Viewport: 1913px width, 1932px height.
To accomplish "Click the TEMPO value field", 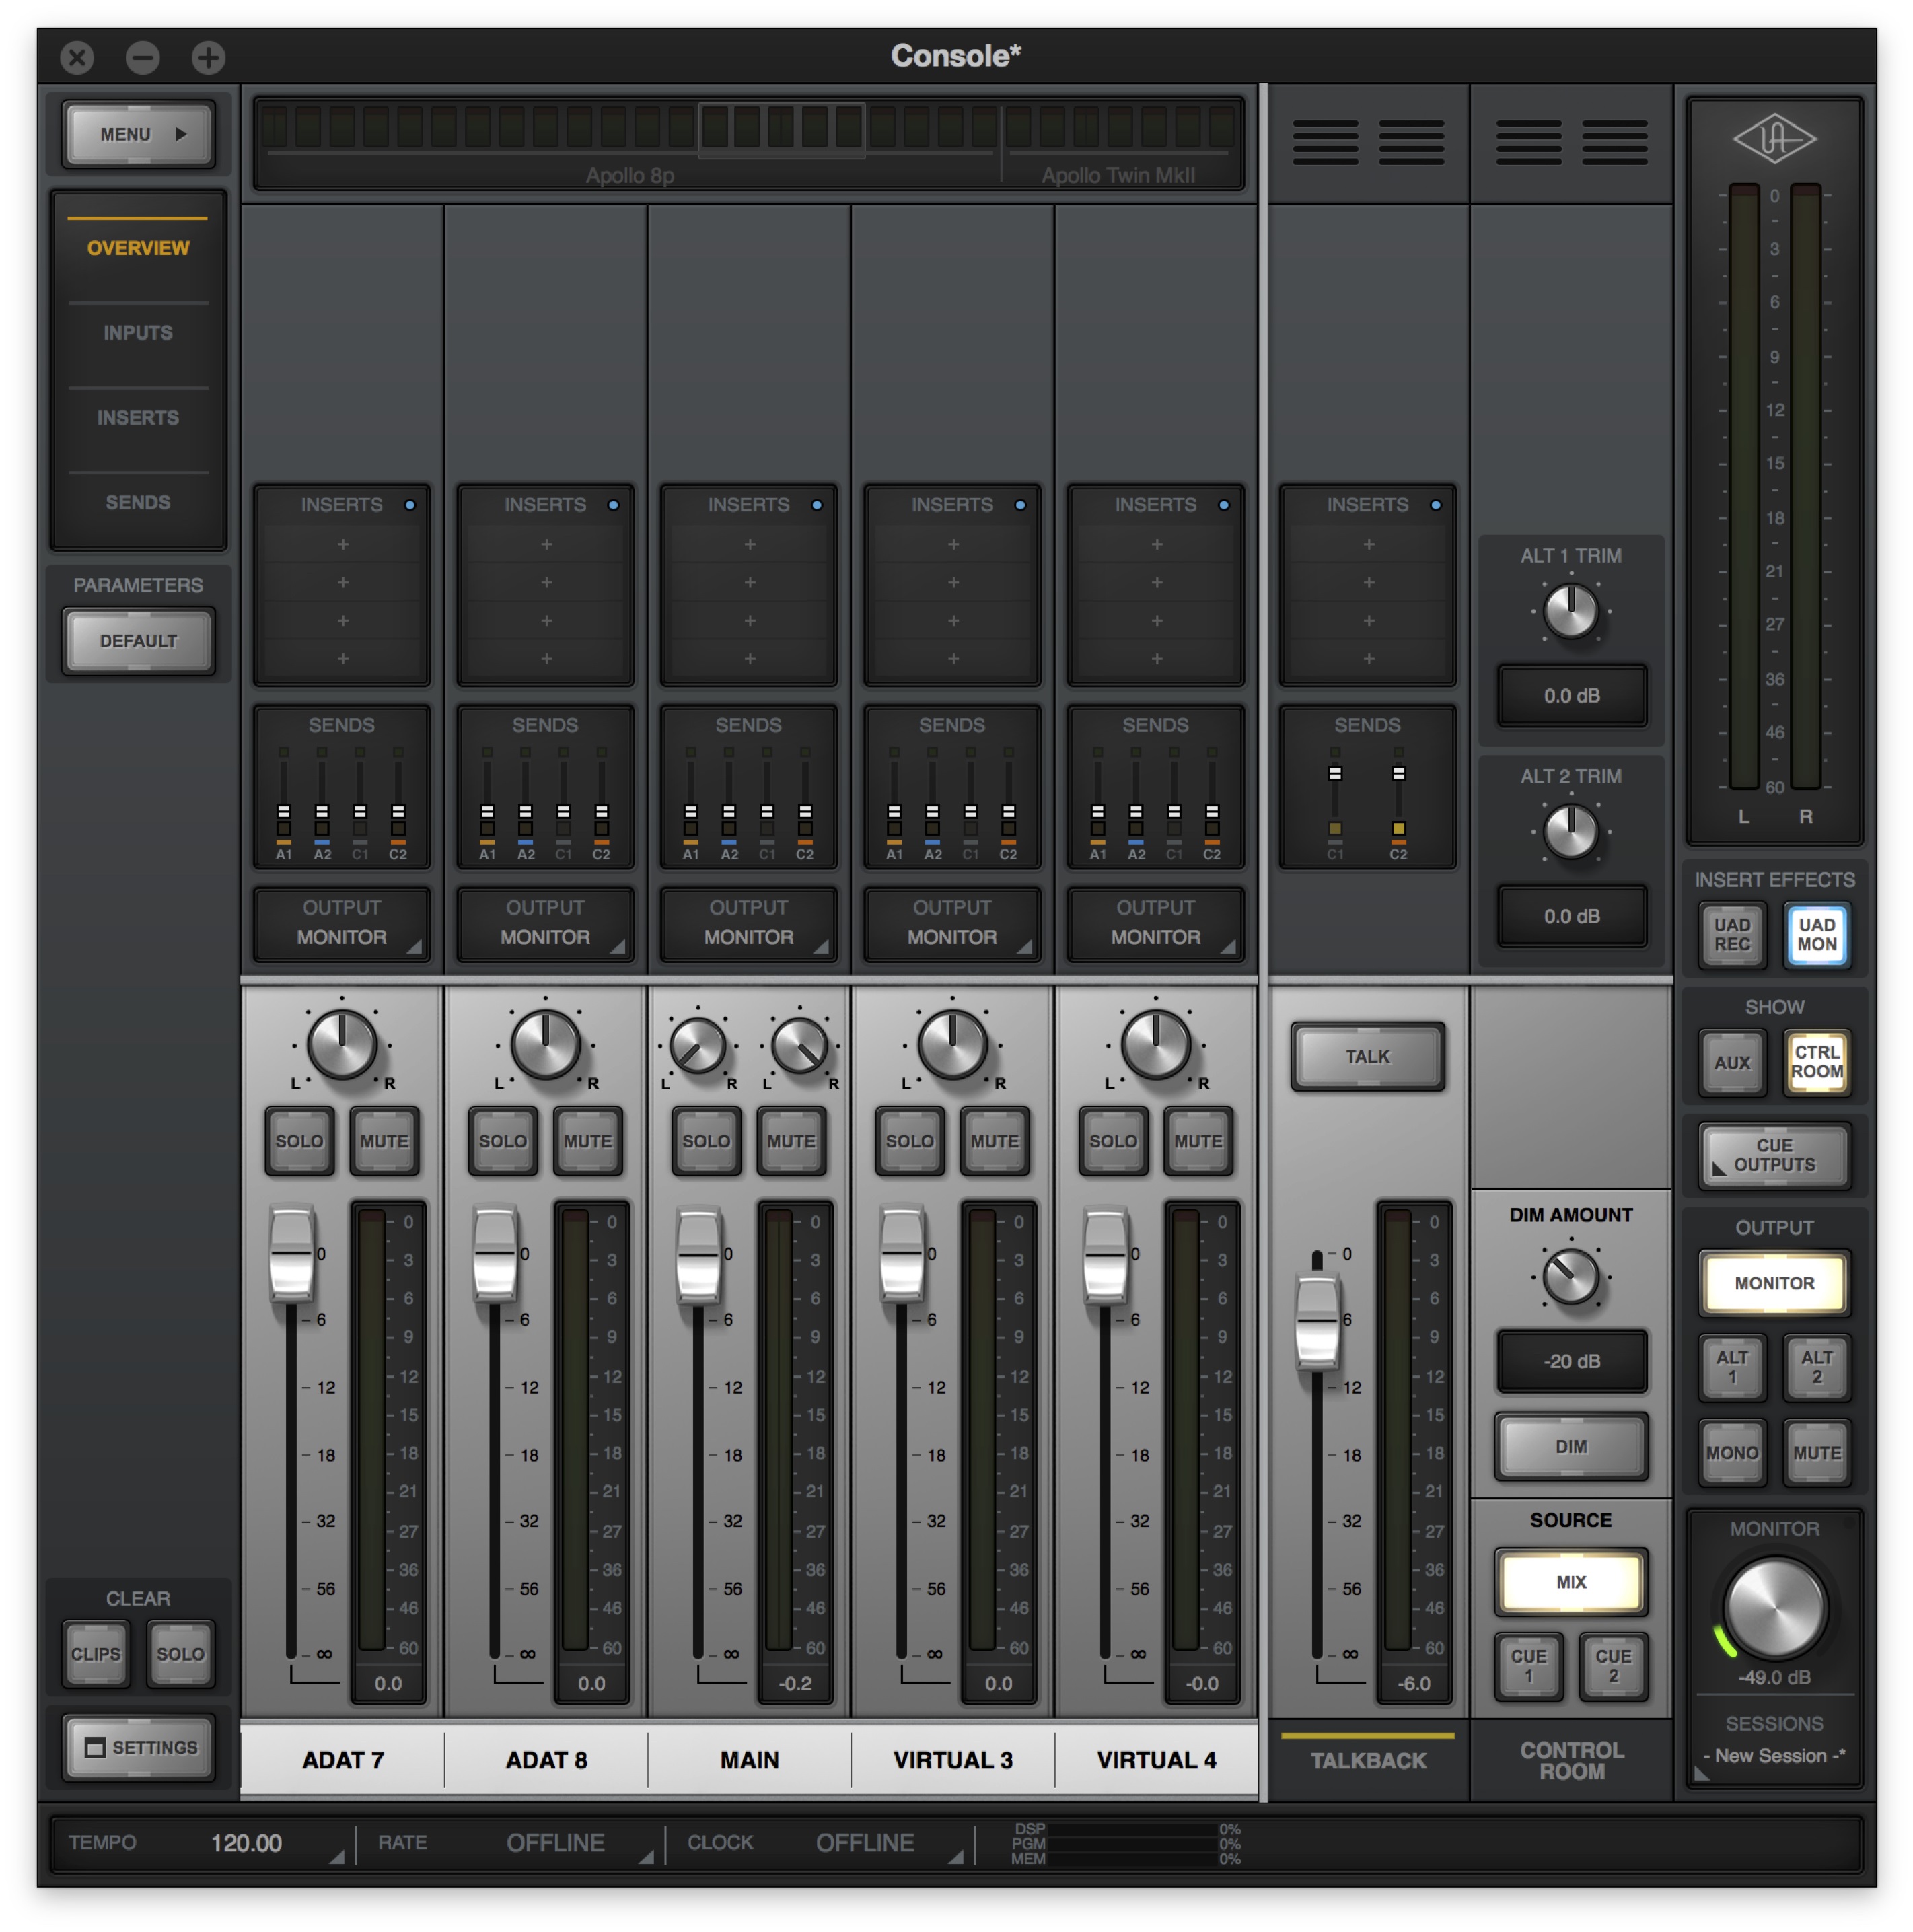I will tap(246, 1843).
